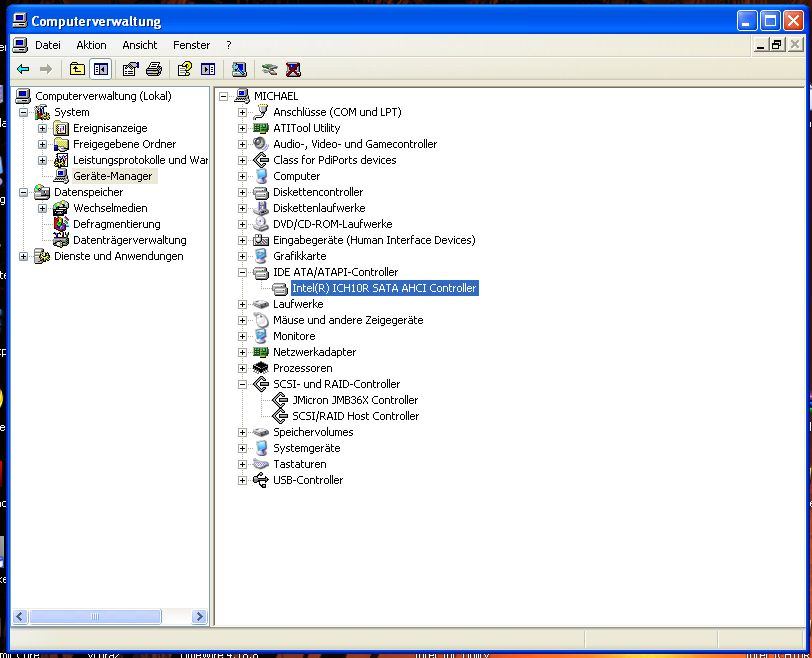
Task: Open the Properties toolbar icon
Action: pos(130,69)
